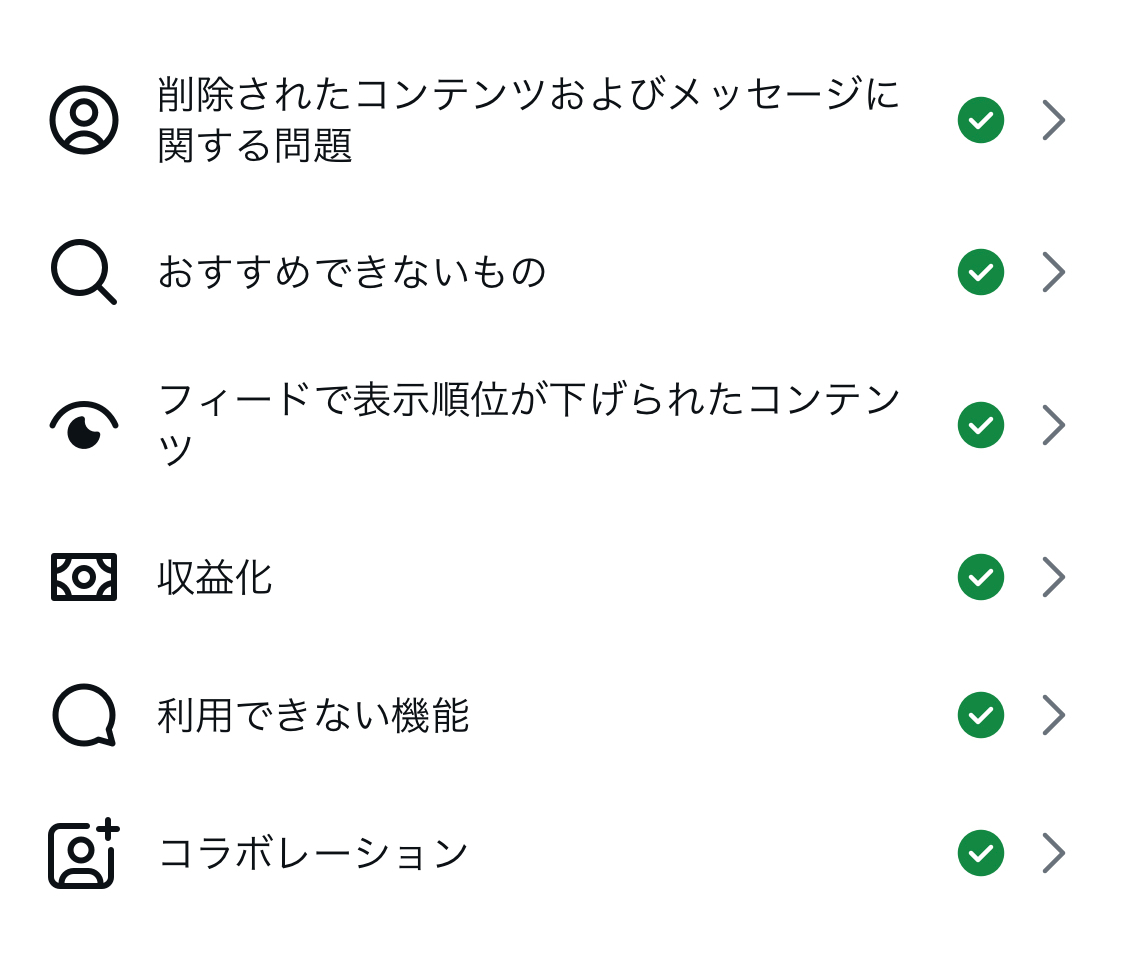This screenshot has width=1125, height=966.
Task: Click the money icon beside 収益化
Action: (x=84, y=577)
